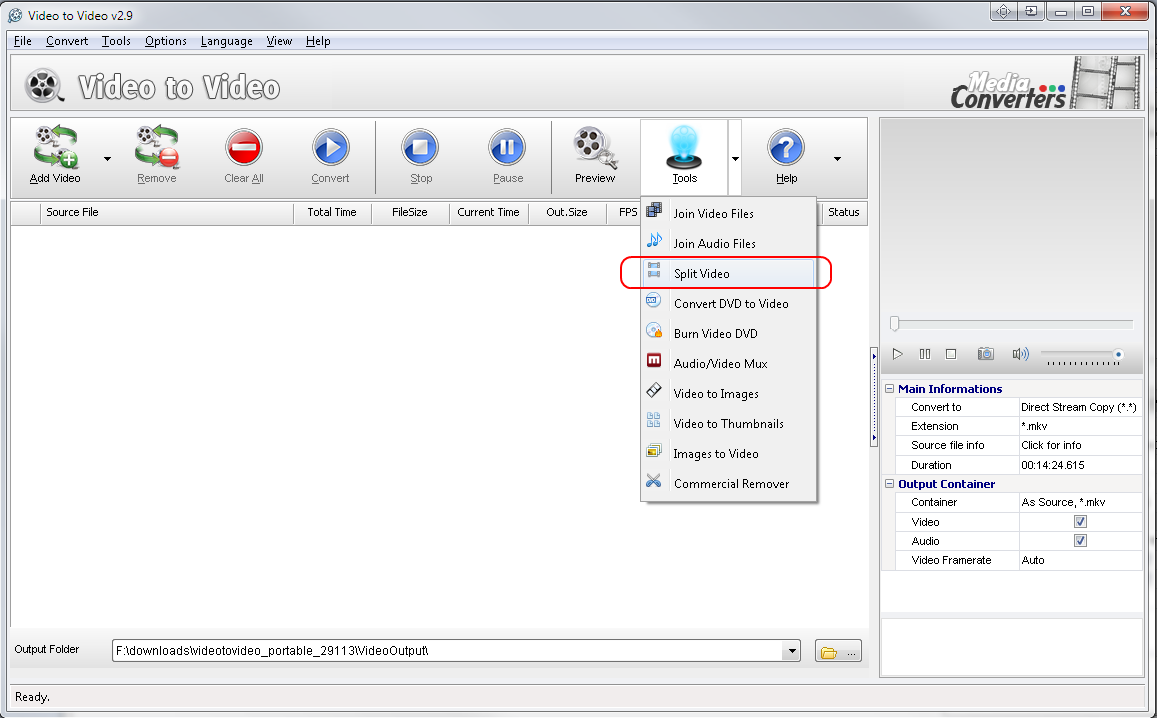Browse for output folder button
The width and height of the screenshot is (1157, 718).
tap(838, 652)
